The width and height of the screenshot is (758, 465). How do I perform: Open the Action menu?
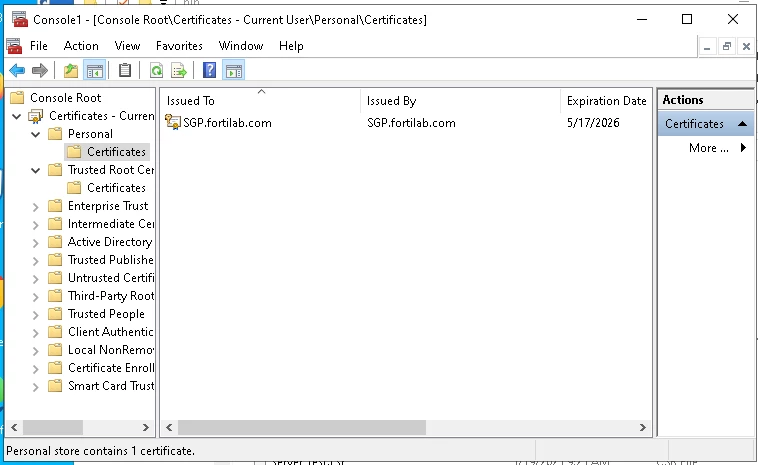point(81,46)
